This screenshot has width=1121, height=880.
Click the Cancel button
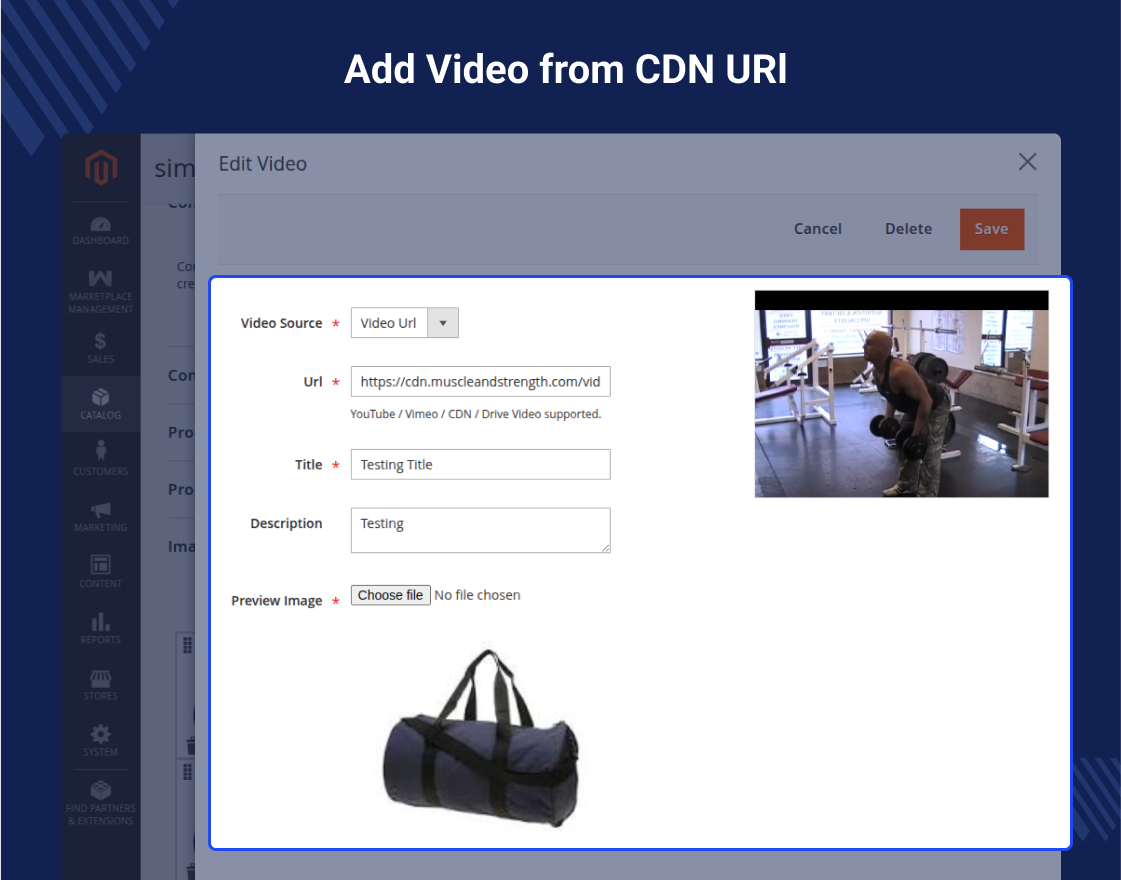click(x=817, y=229)
